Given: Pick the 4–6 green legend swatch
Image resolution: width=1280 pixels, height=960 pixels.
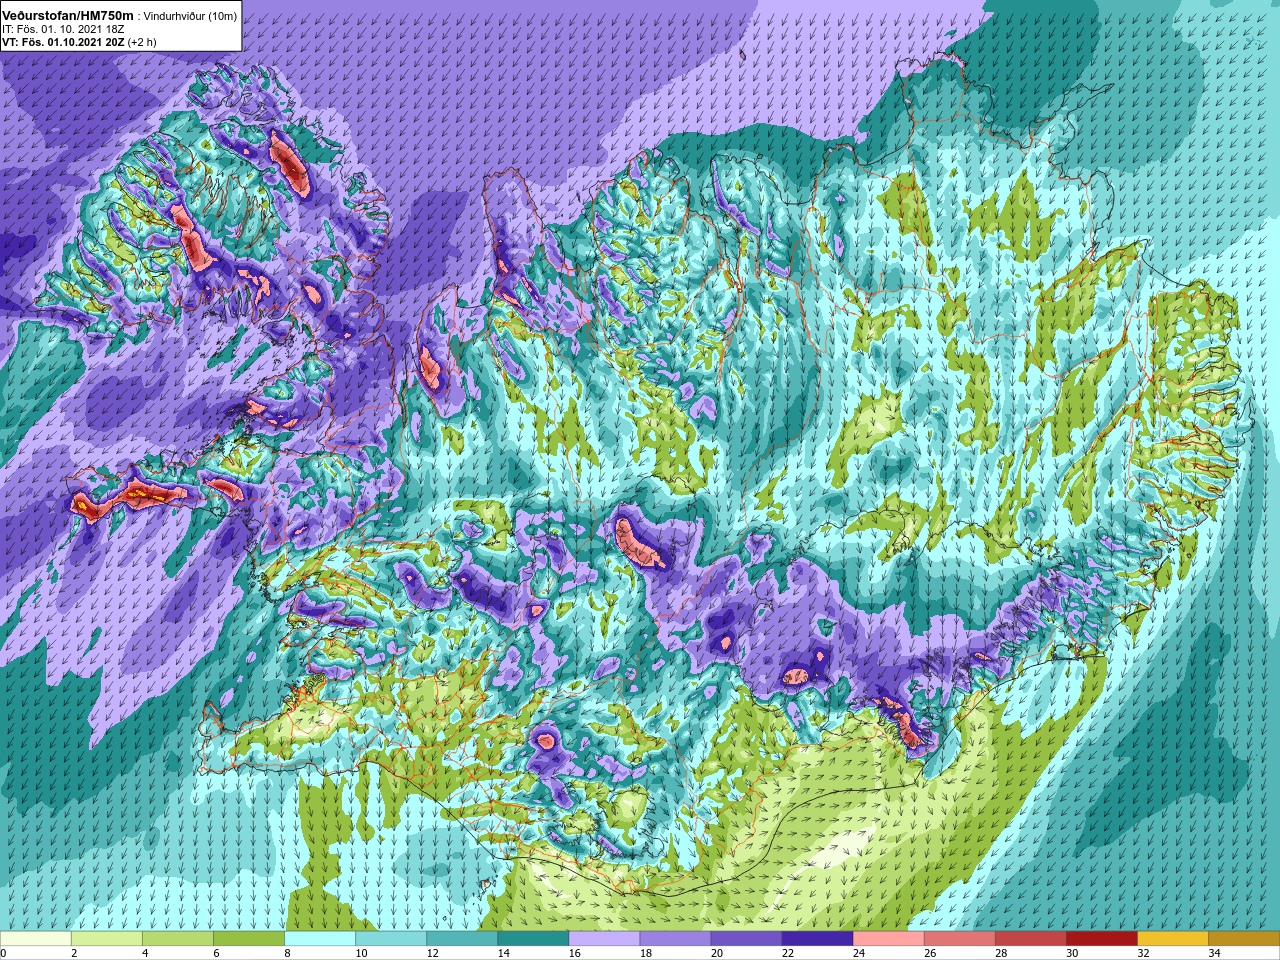Looking at the screenshot, I should (x=178, y=939).
